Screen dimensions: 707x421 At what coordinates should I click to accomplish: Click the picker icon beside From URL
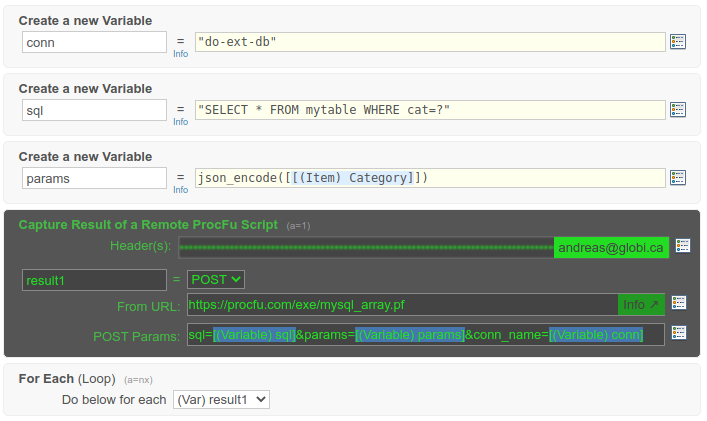pyautogui.click(x=679, y=304)
